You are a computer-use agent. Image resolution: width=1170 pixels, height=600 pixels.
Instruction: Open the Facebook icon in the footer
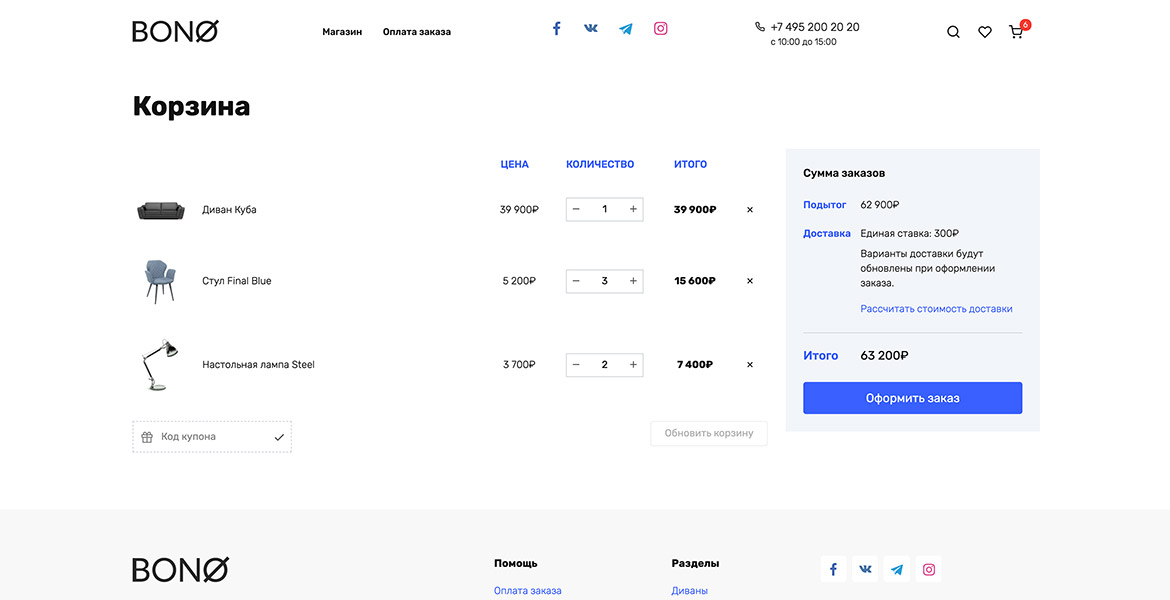[x=833, y=568]
